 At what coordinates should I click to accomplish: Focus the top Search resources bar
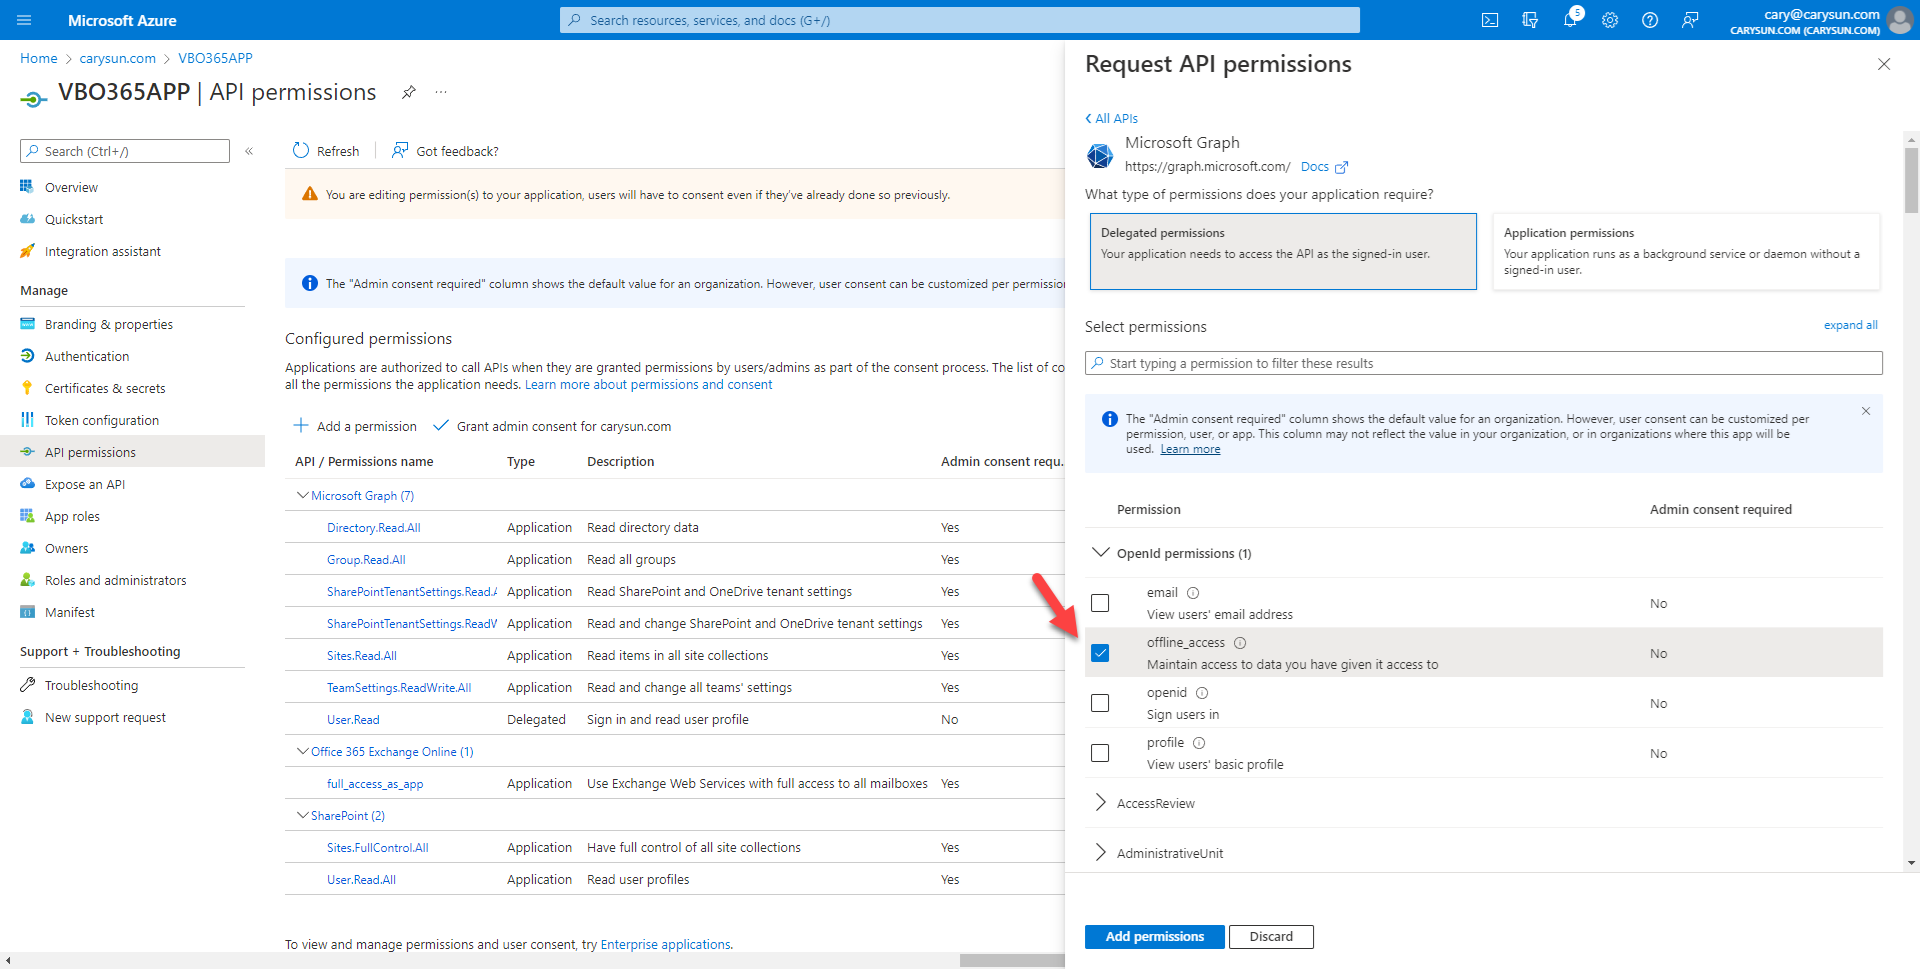pyautogui.click(x=960, y=20)
